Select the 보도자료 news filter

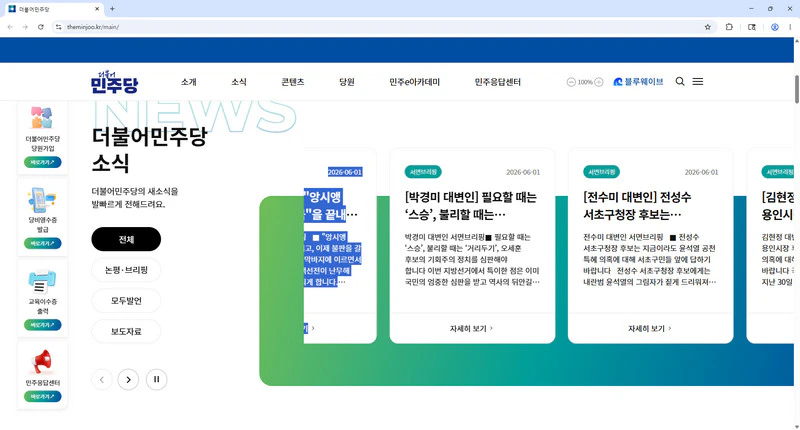click(126, 332)
